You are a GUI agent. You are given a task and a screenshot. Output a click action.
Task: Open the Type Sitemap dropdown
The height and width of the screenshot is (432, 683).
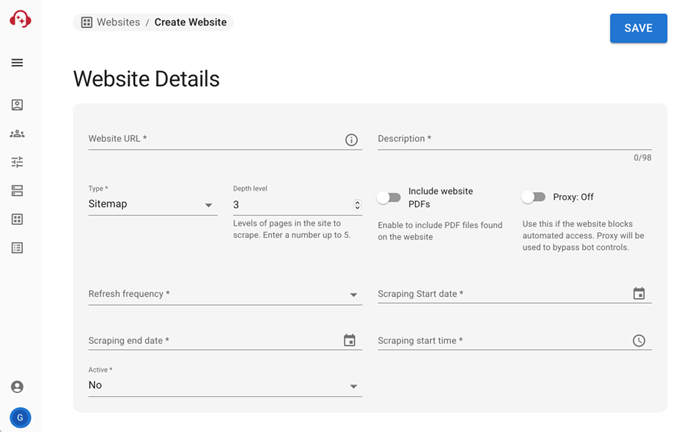pyautogui.click(x=152, y=204)
